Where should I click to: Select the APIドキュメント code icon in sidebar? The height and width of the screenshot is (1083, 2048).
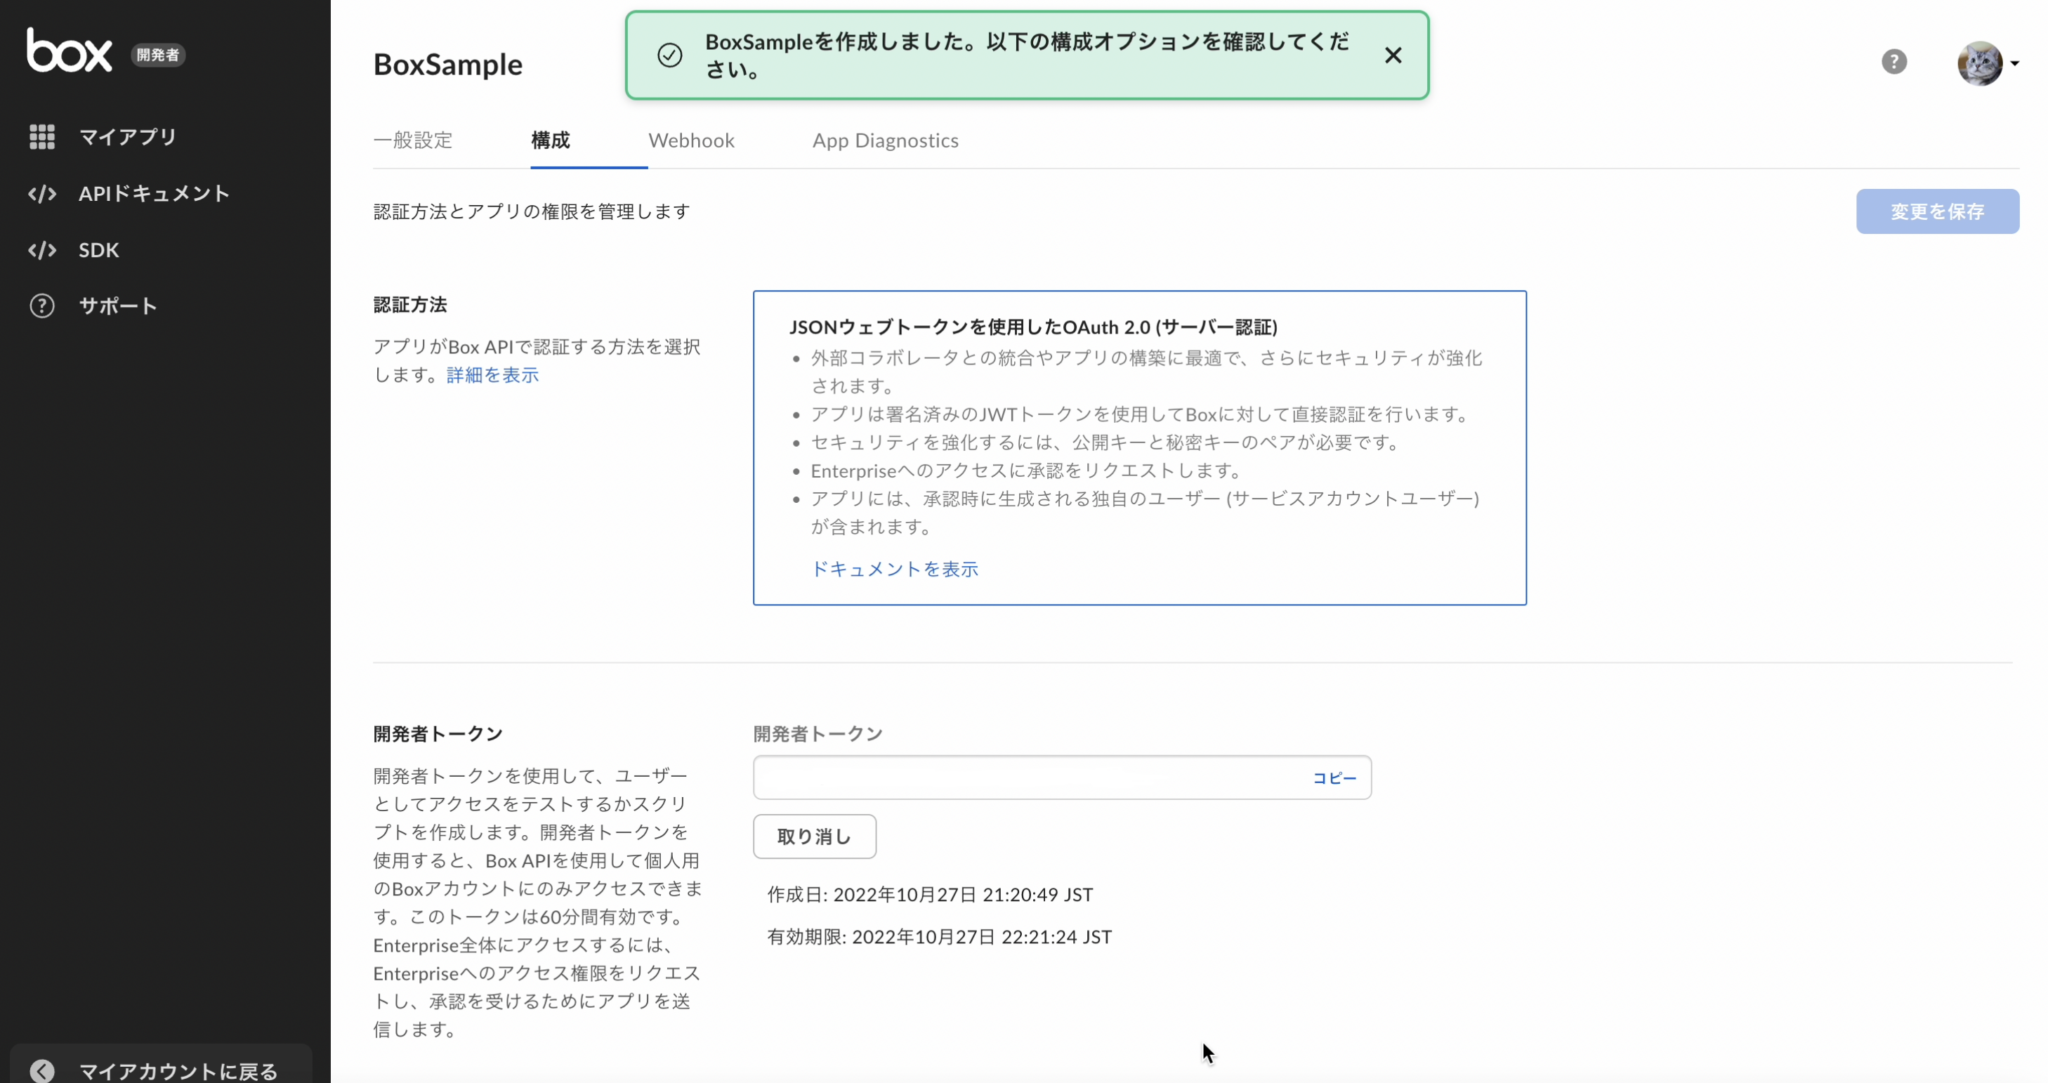point(44,193)
